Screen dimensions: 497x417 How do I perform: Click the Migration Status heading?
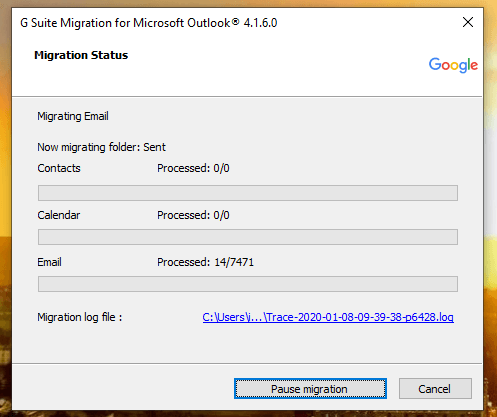tap(81, 55)
